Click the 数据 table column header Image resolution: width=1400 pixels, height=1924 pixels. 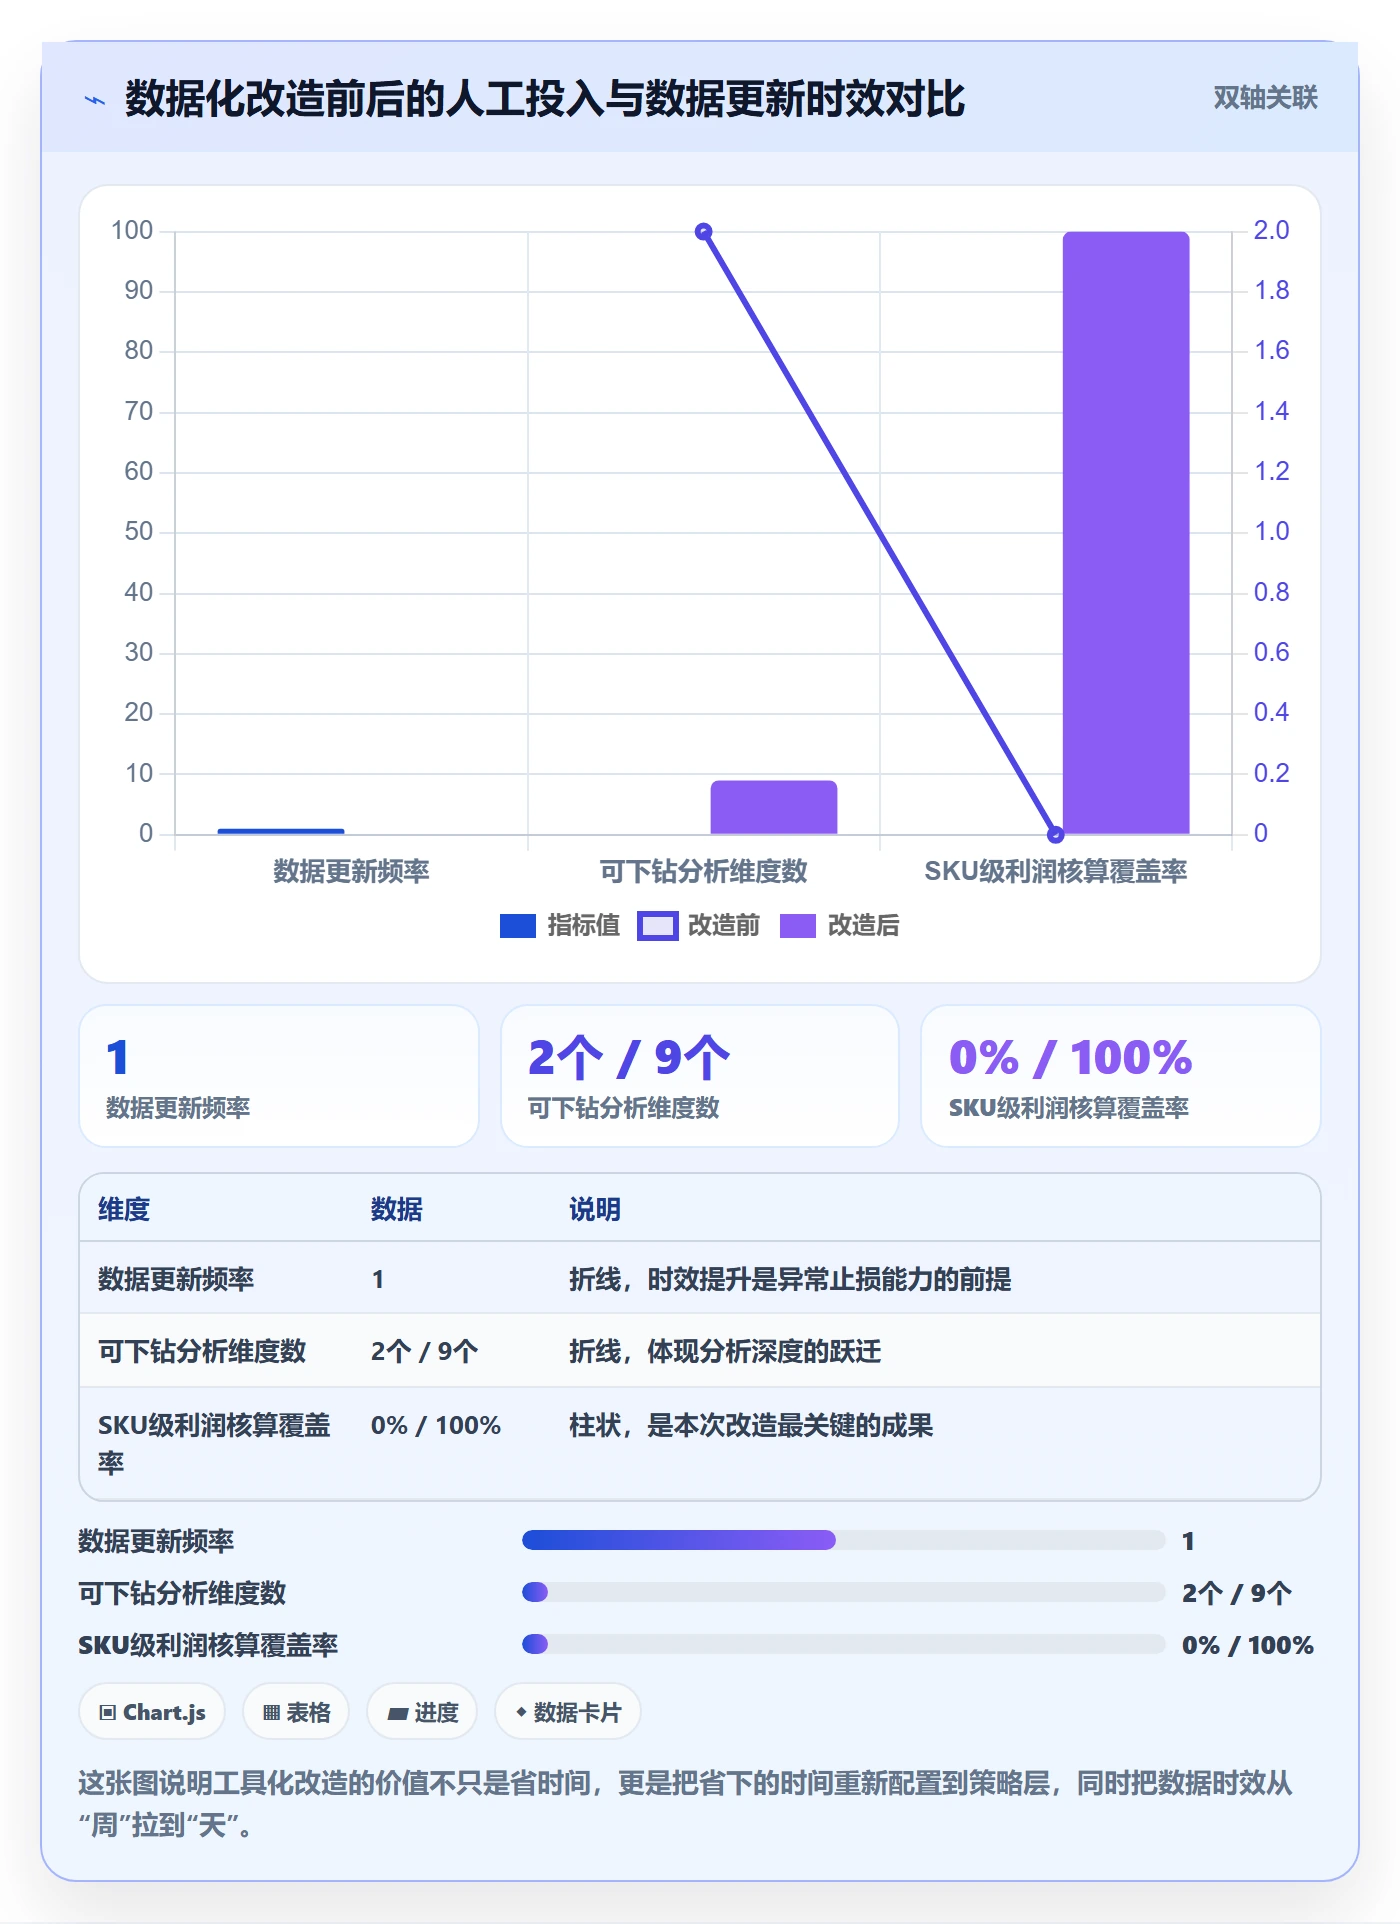pyautogui.click(x=397, y=1209)
